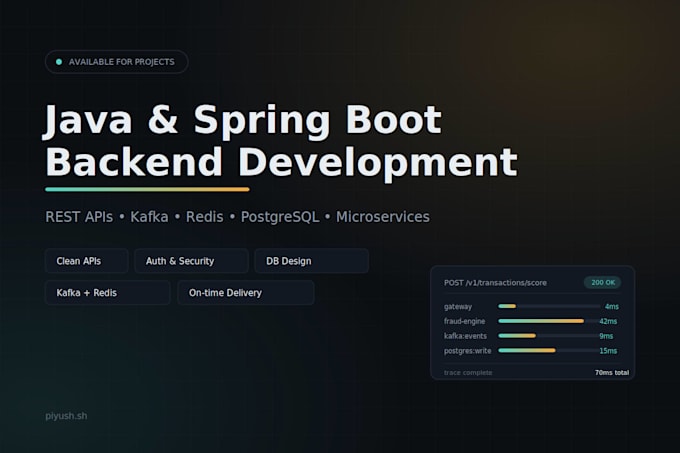Viewport: 680px width, 453px height.
Task: Click the AVAILABLE FOR PROJECTS badge
Action: [117, 62]
